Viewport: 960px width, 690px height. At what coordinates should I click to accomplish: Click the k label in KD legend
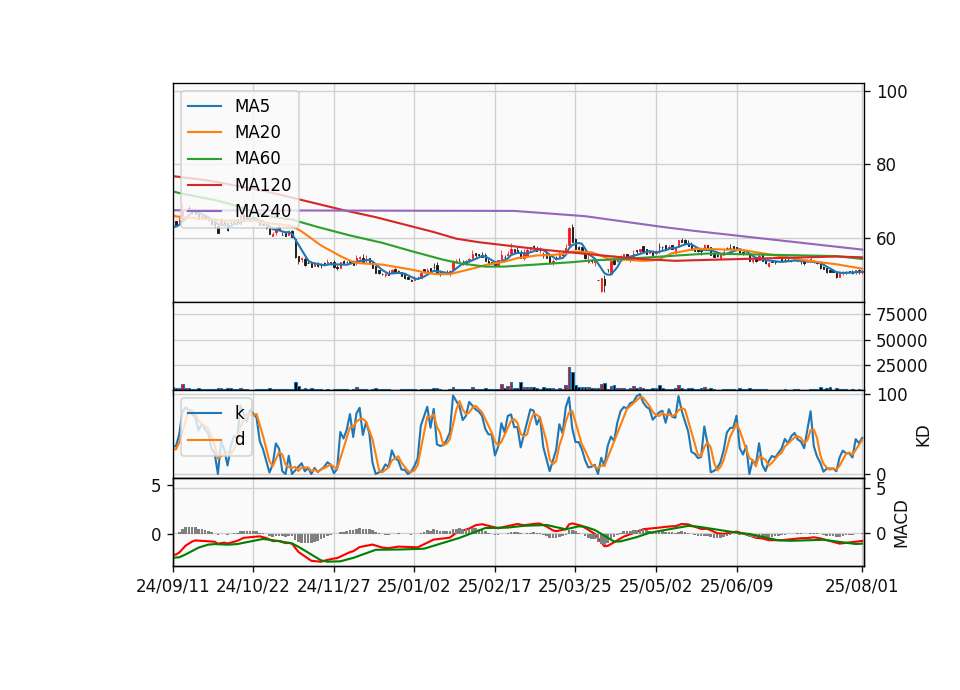pyautogui.click(x=239, y=413)
